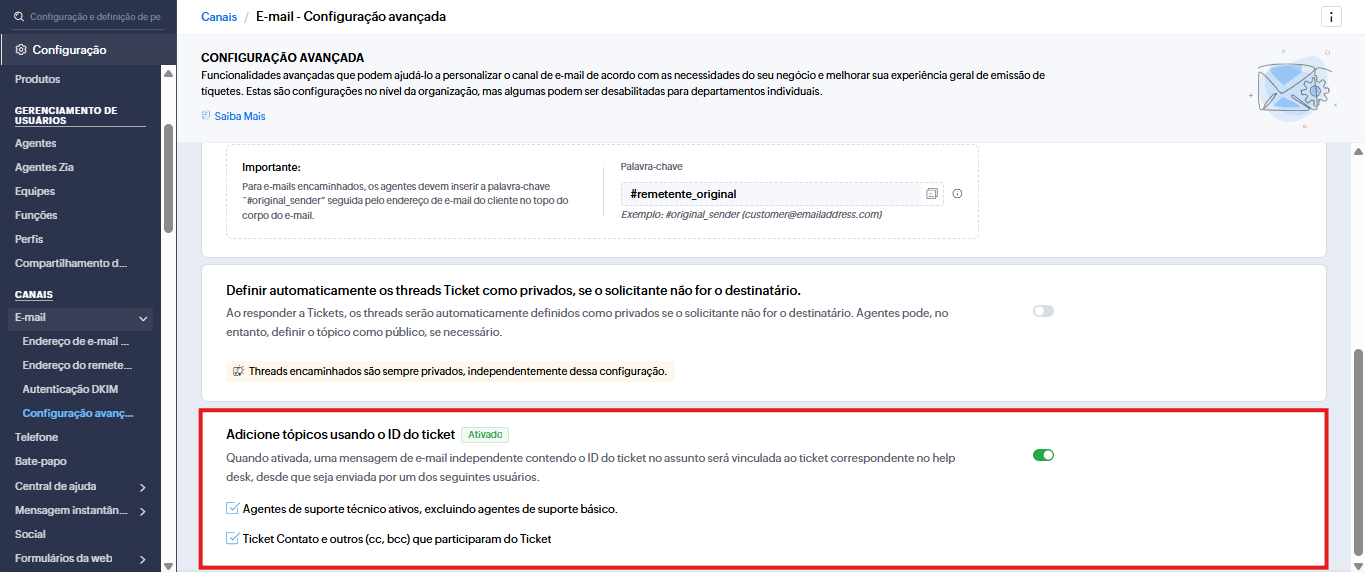Go to Canais breadcrumb link
Image resolution: width=1365 pixels, height=572 pixels.
(x=219, y=17)
